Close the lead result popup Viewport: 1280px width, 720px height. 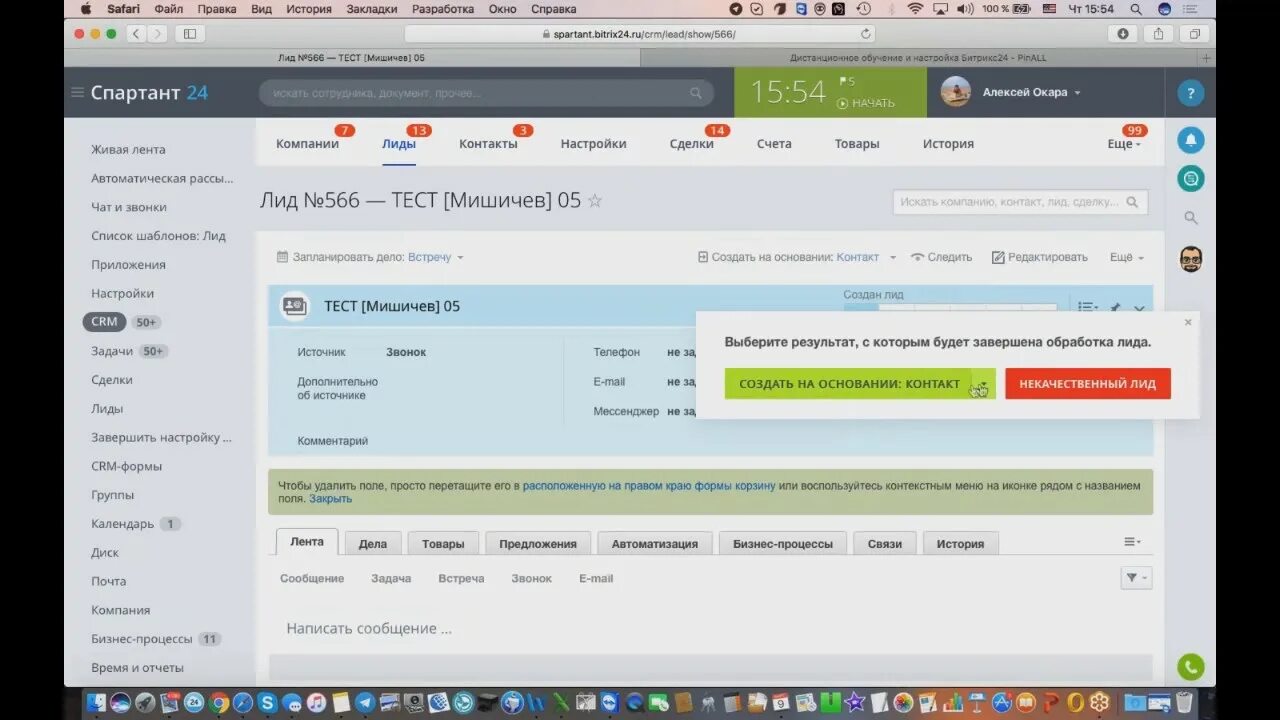pos(1188,322)
